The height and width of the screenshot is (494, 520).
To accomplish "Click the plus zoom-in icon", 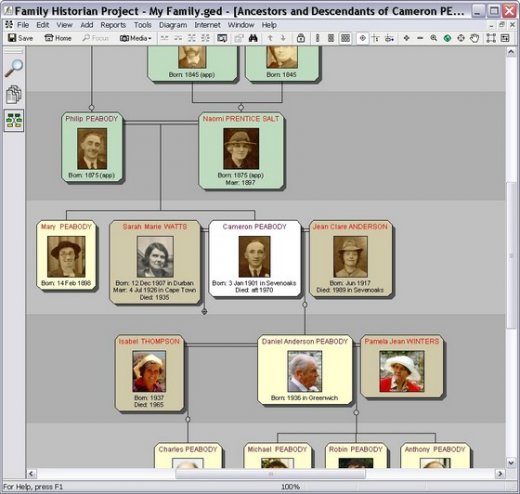I will click(x=406, y=38).
